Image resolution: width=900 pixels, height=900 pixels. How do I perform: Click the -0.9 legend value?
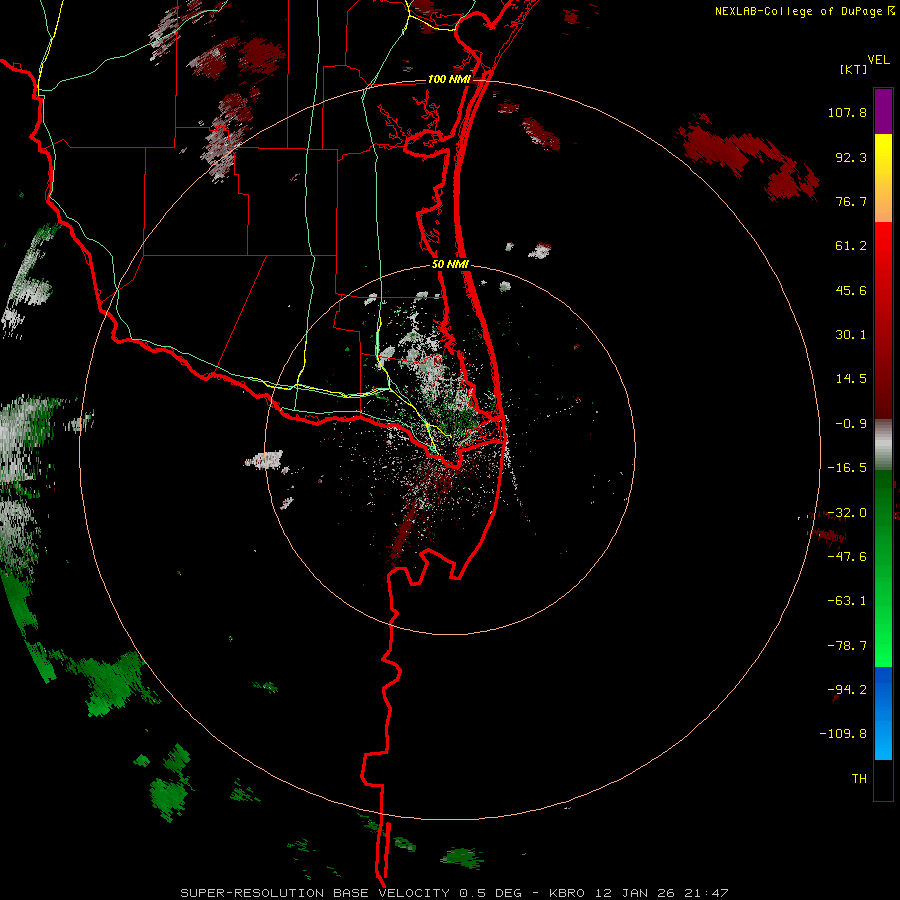851,424
